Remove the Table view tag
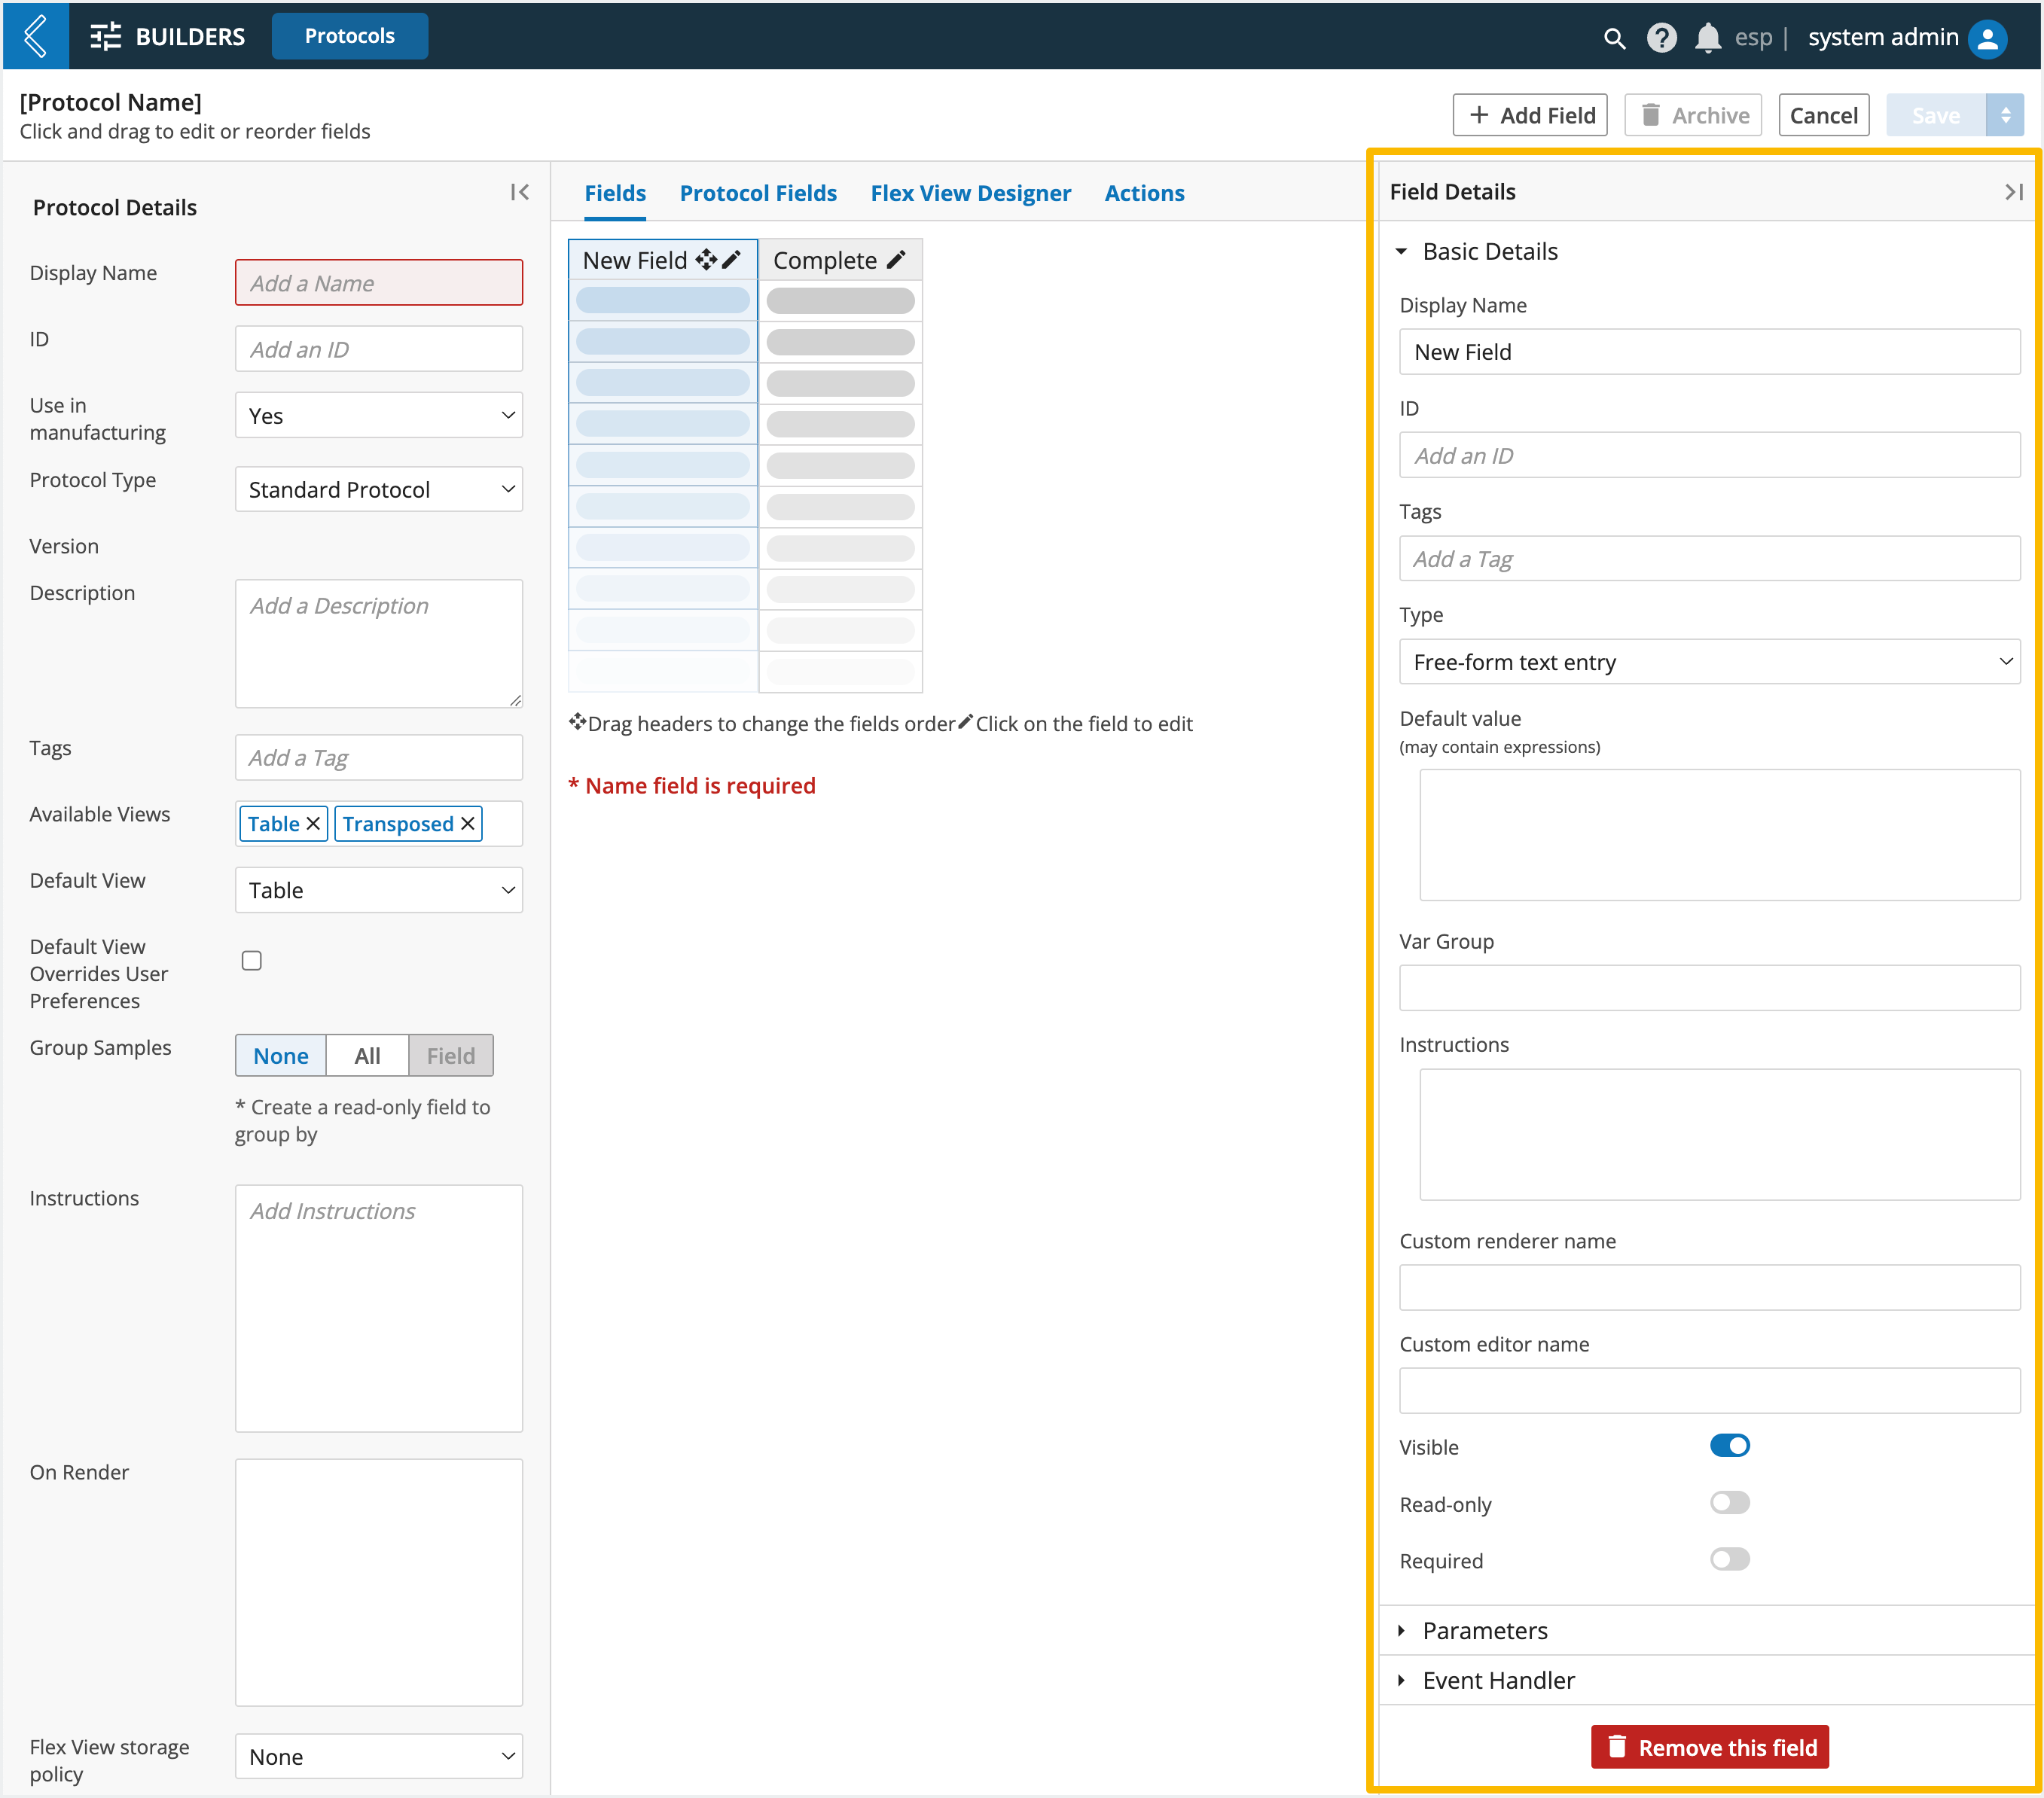This screenshot has height=1798, width=2044. [313, 823]
